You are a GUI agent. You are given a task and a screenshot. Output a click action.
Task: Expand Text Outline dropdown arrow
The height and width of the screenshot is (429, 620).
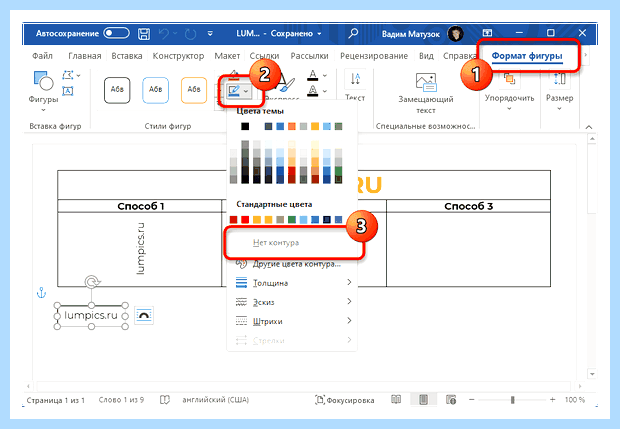(325, 91)
